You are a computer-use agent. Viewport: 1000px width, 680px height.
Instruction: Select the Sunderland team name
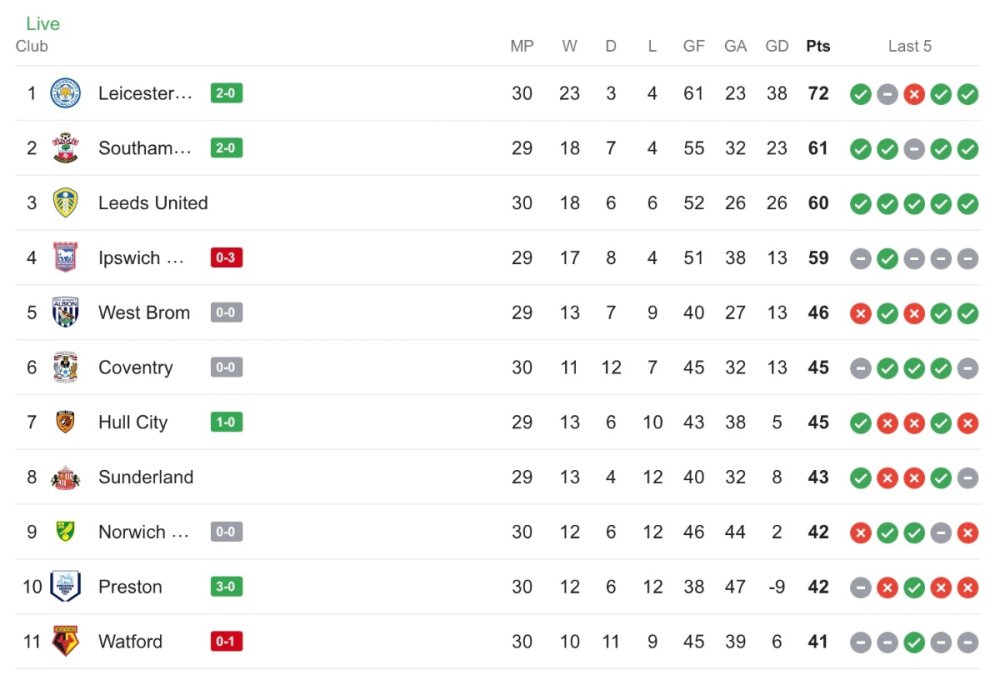[146, 477]
